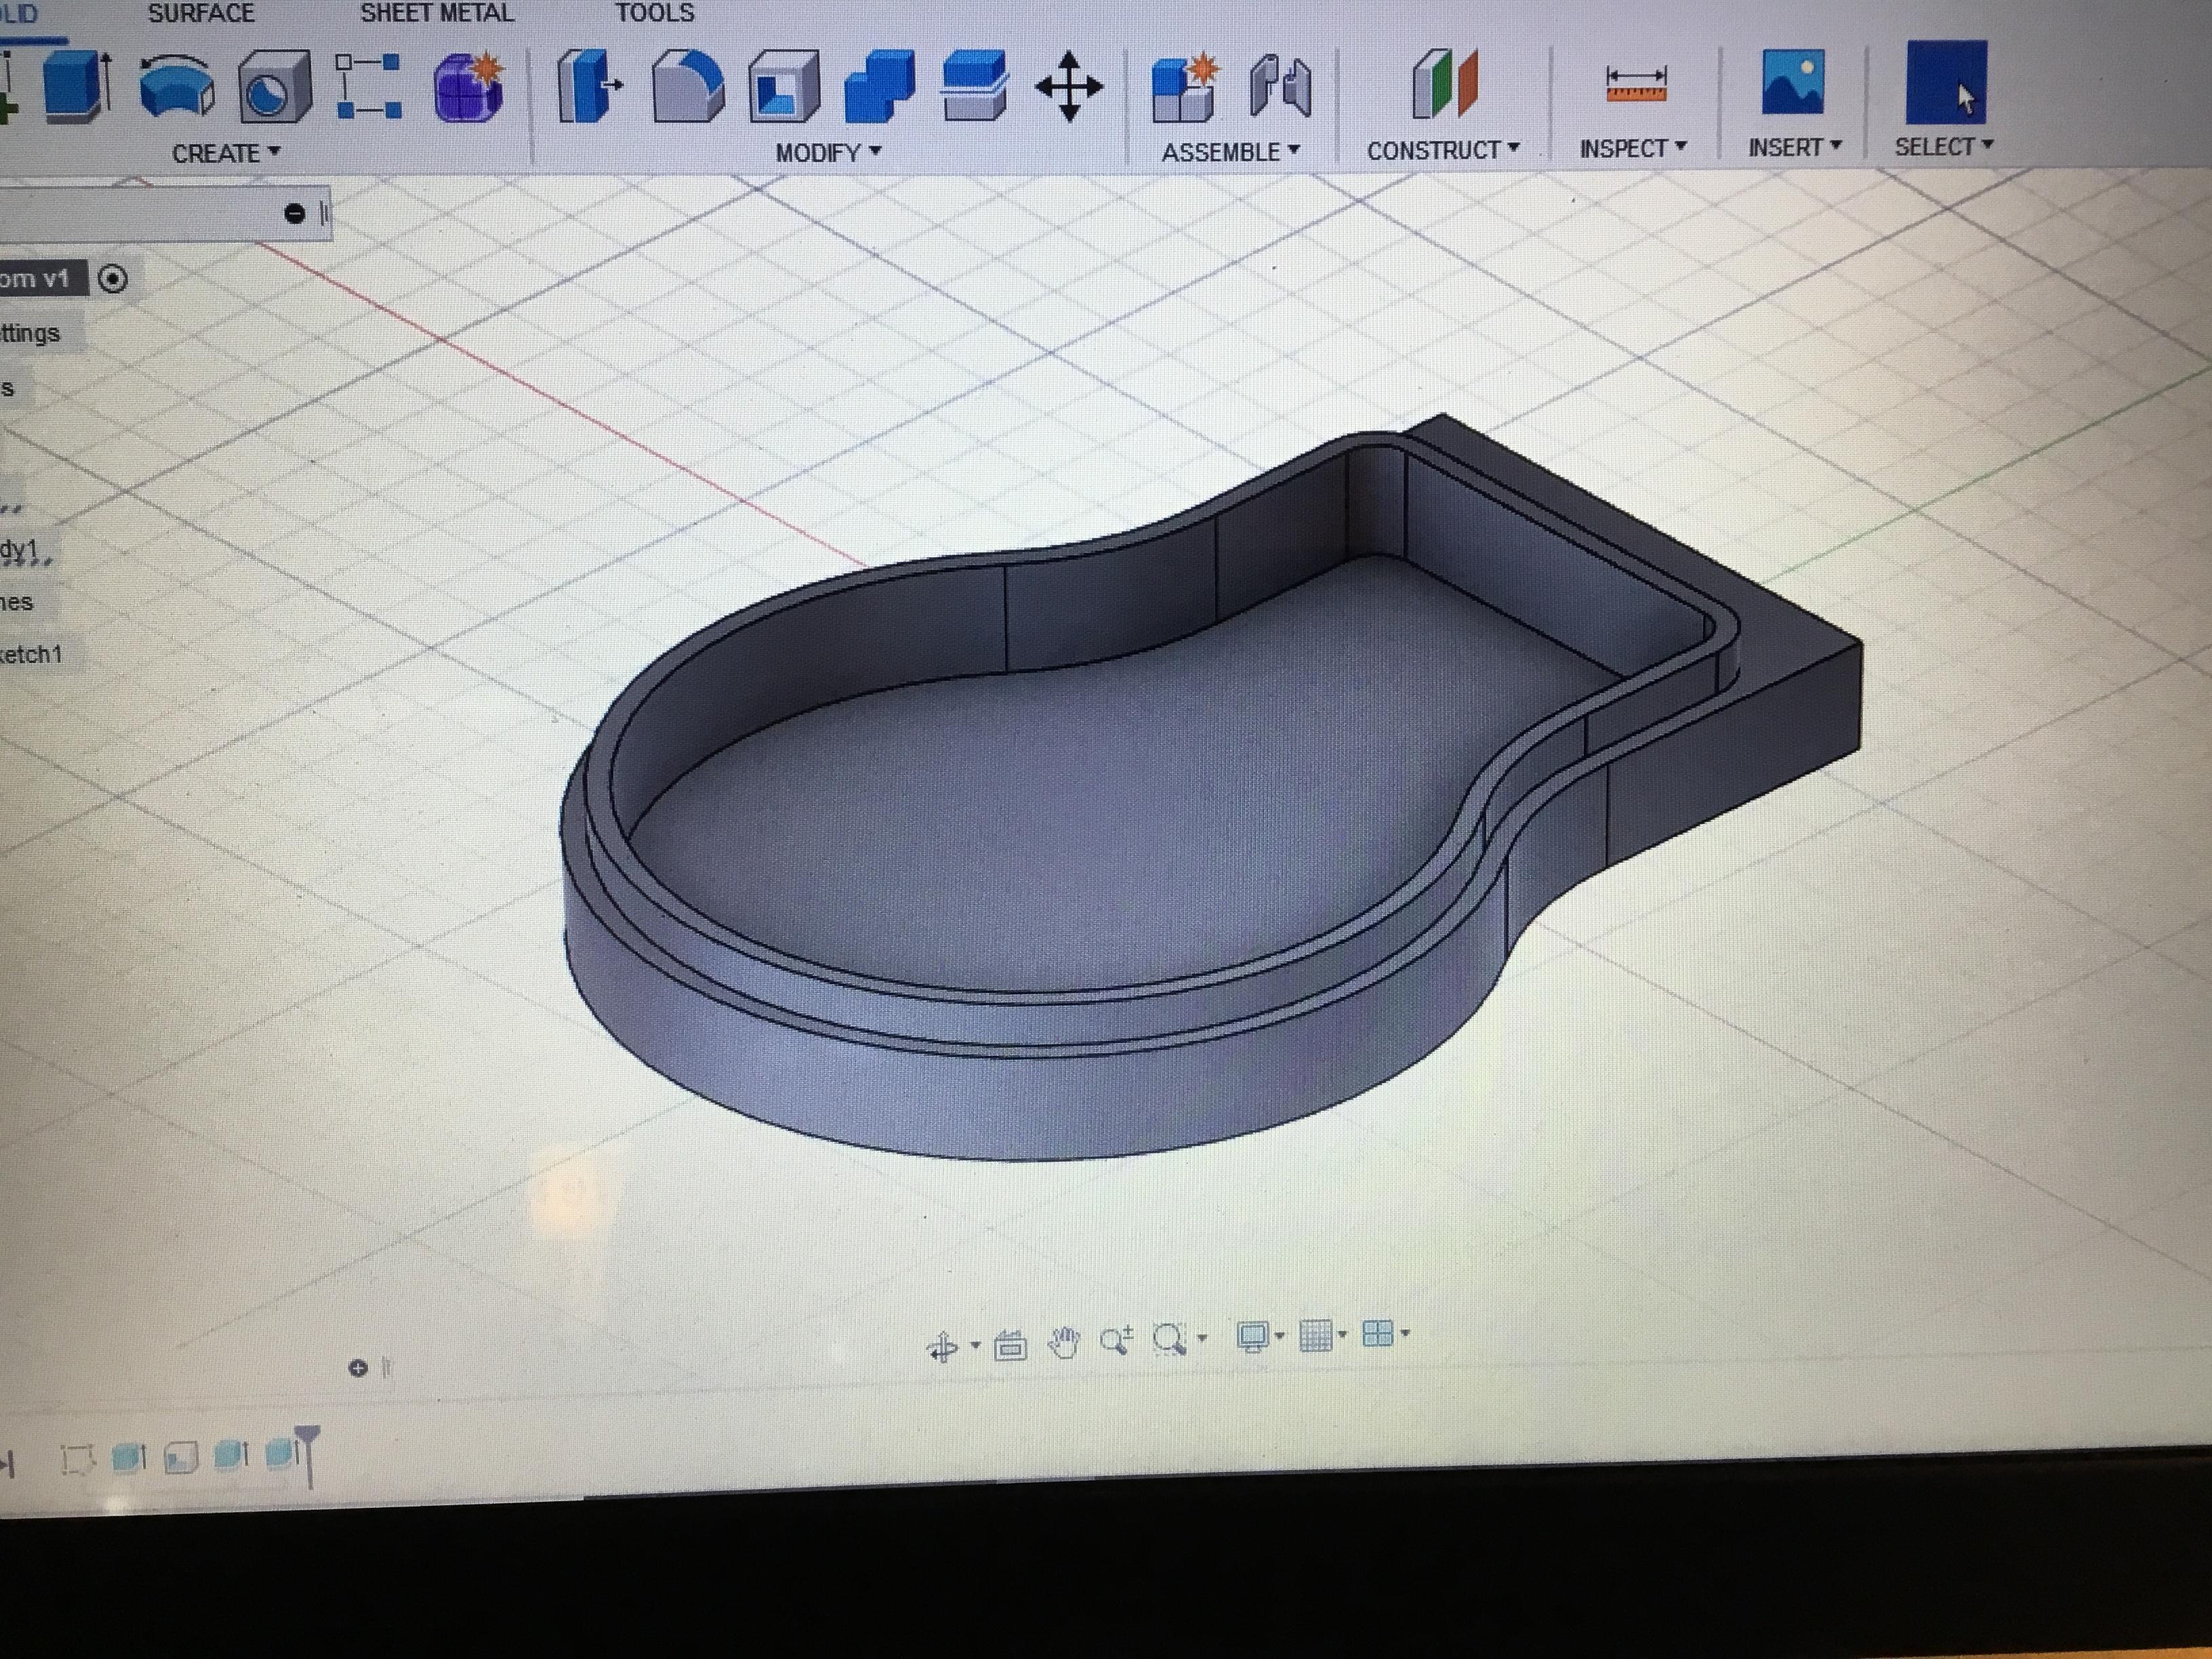Toggle the activate radio next to v1

(x=113, y=278)
